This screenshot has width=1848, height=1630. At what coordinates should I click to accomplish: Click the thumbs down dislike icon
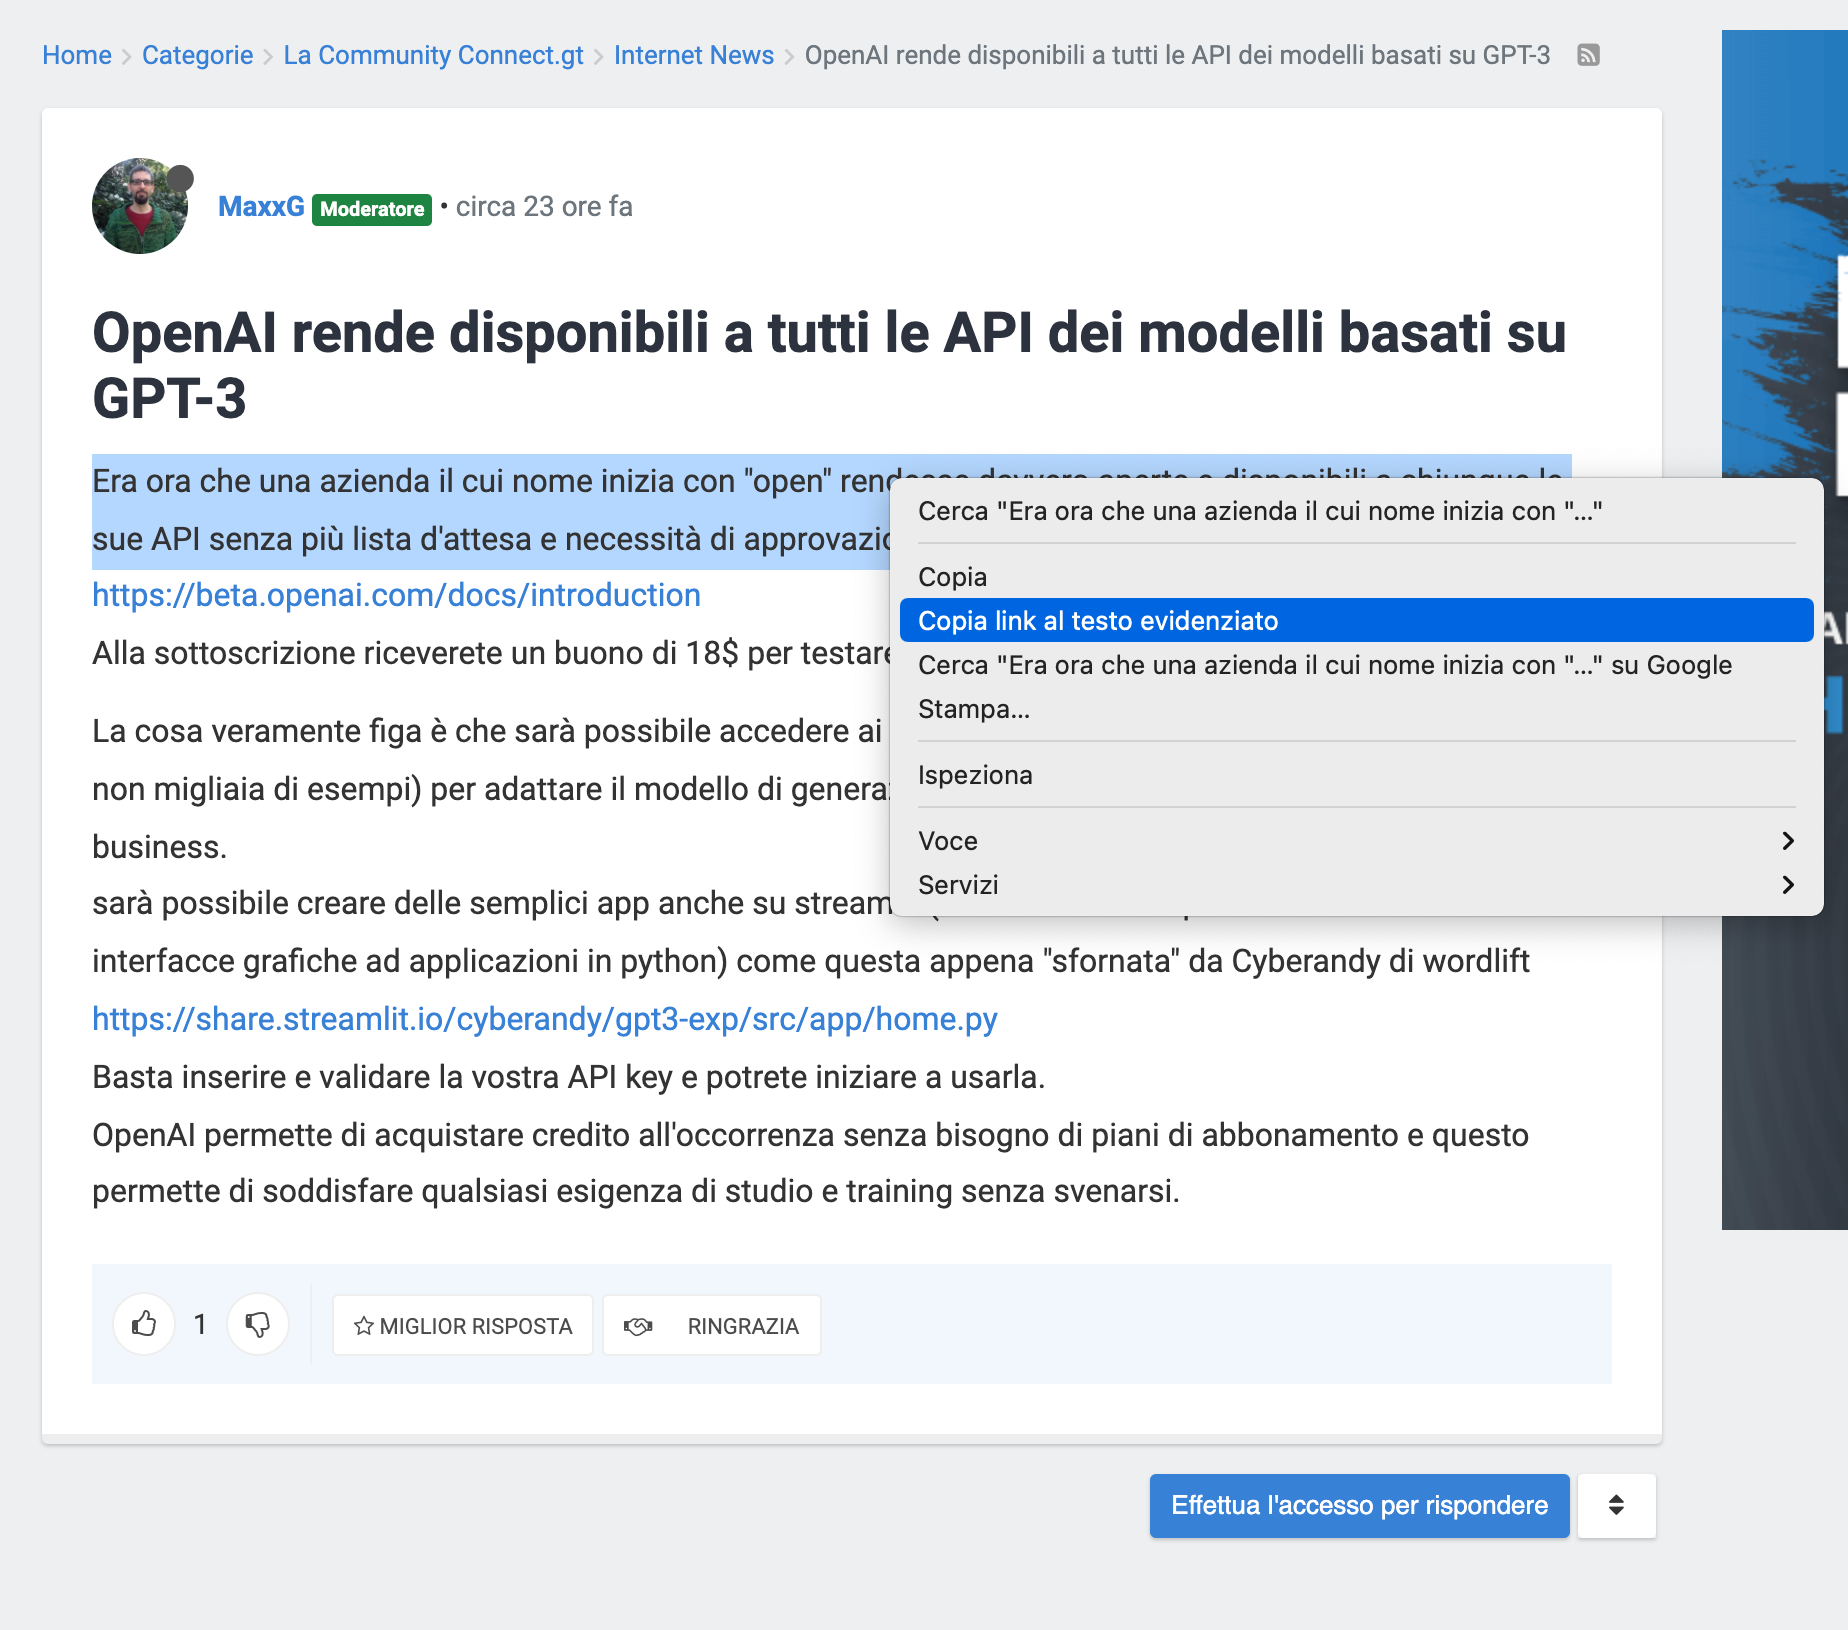pyautogui.click(x=258, y=1325)
